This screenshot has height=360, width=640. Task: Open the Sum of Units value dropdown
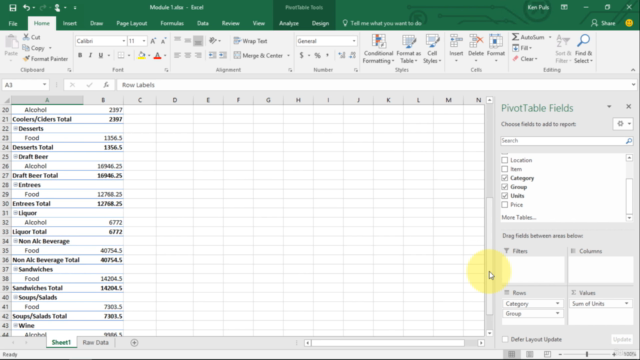point(627,304)
